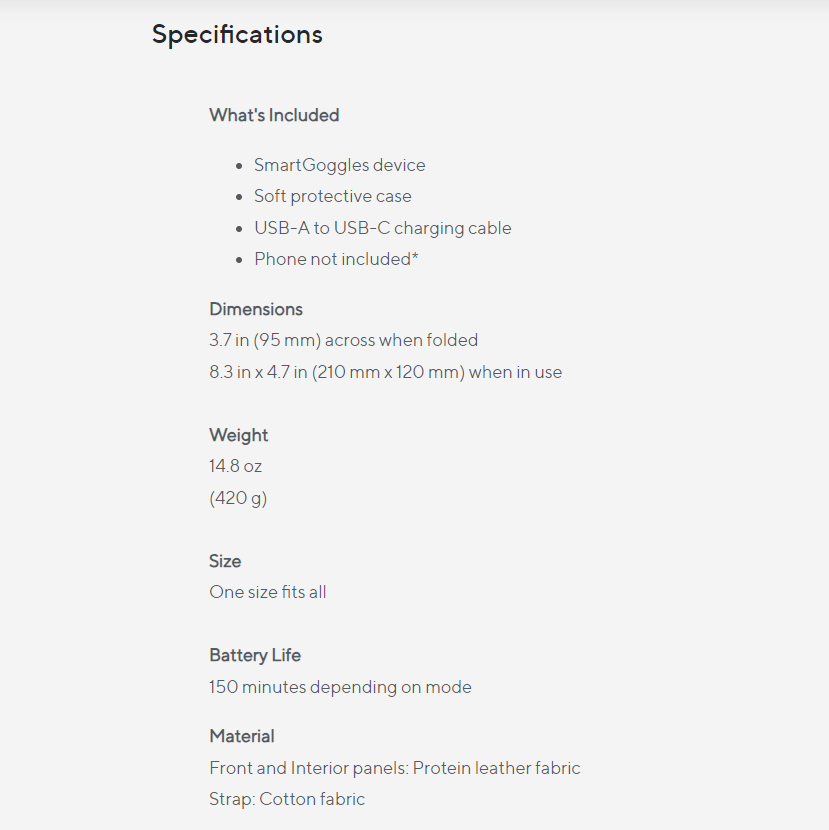Click the Protein leather fabric line
This screenshot has height=830, width=829.
(394, 768)
